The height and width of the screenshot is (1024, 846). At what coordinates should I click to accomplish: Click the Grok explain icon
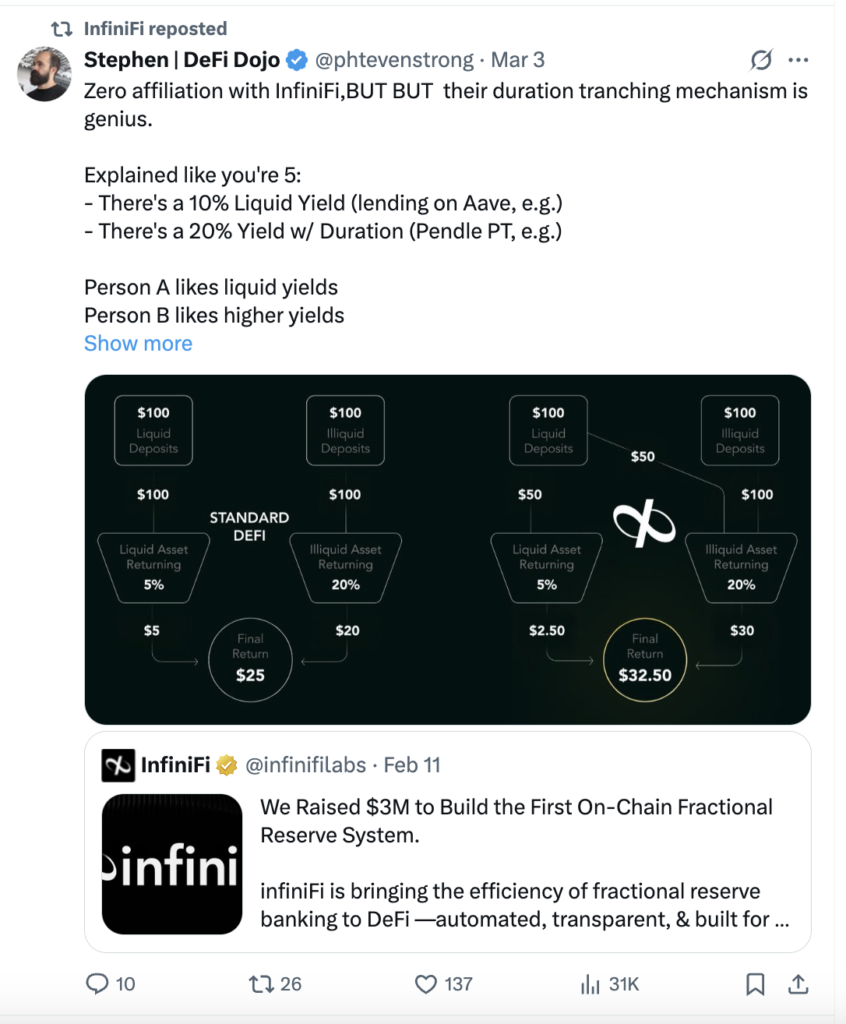pyautogui.click(x=761, y=60)
